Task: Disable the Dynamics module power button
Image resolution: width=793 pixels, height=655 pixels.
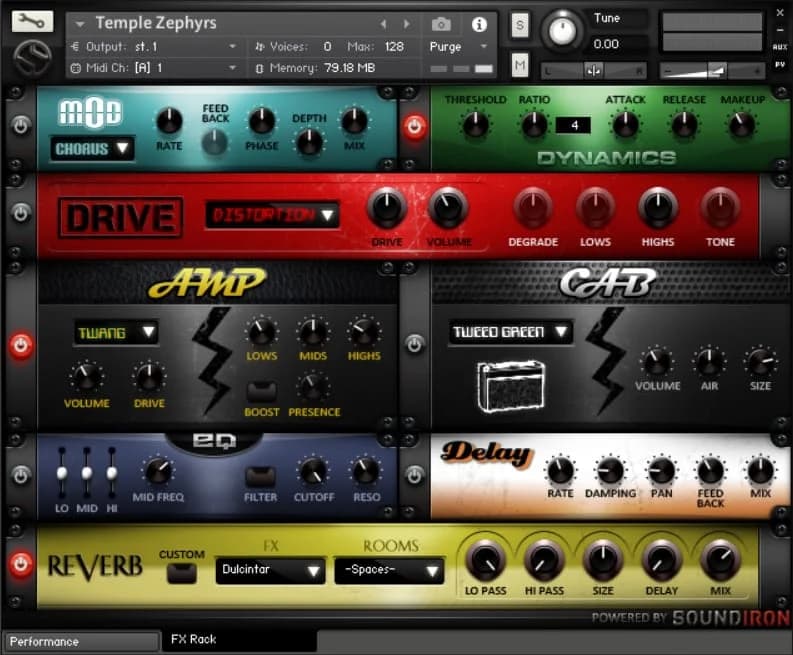Action: tap(414, 127)
